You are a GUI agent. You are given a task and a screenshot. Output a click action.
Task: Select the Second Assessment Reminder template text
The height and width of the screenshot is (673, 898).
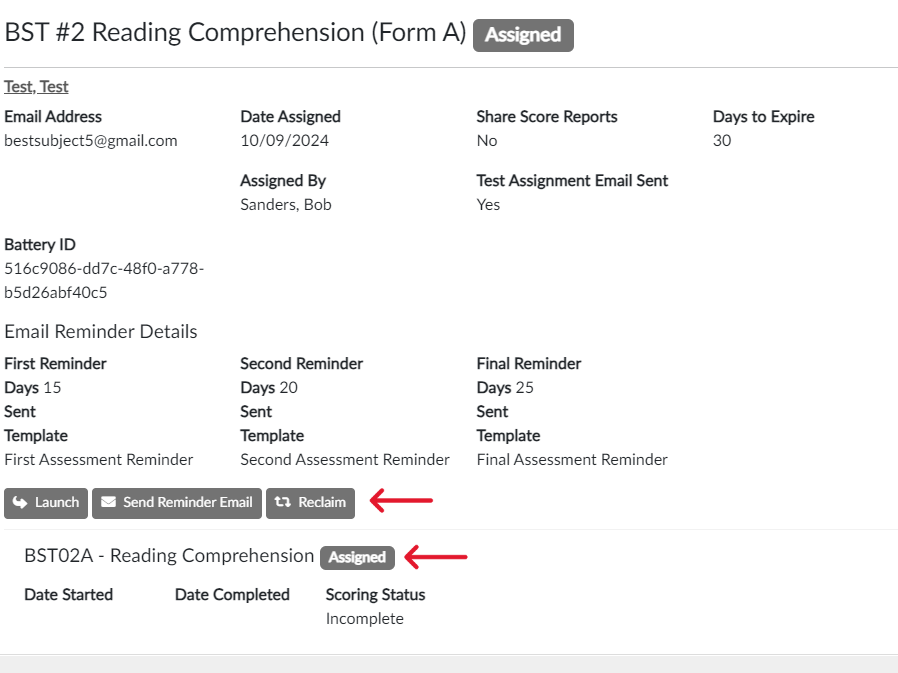tap(345, 460)
